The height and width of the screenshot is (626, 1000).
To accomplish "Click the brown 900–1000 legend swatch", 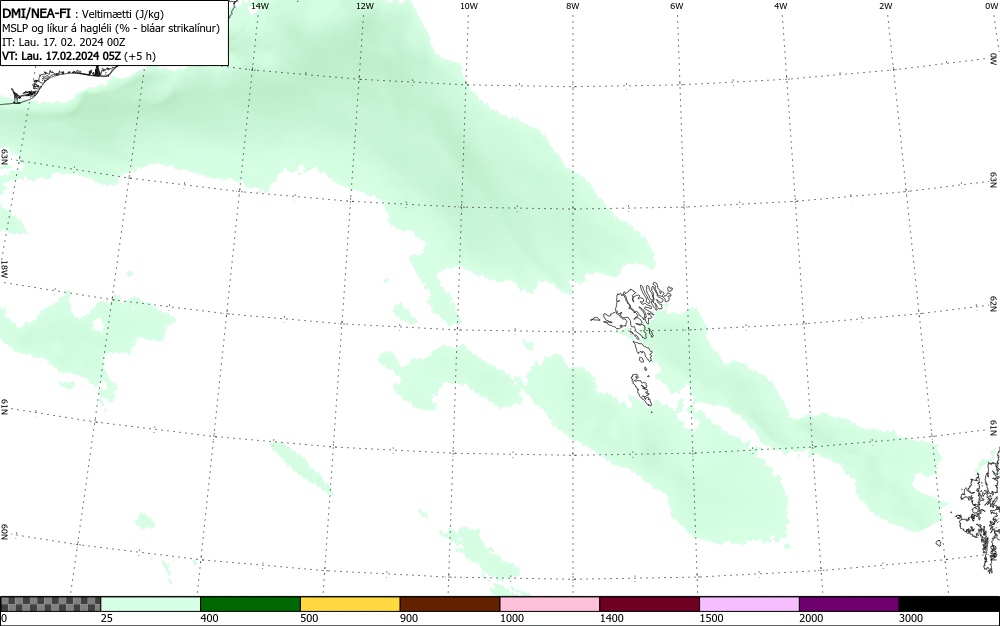I will 450,604.
